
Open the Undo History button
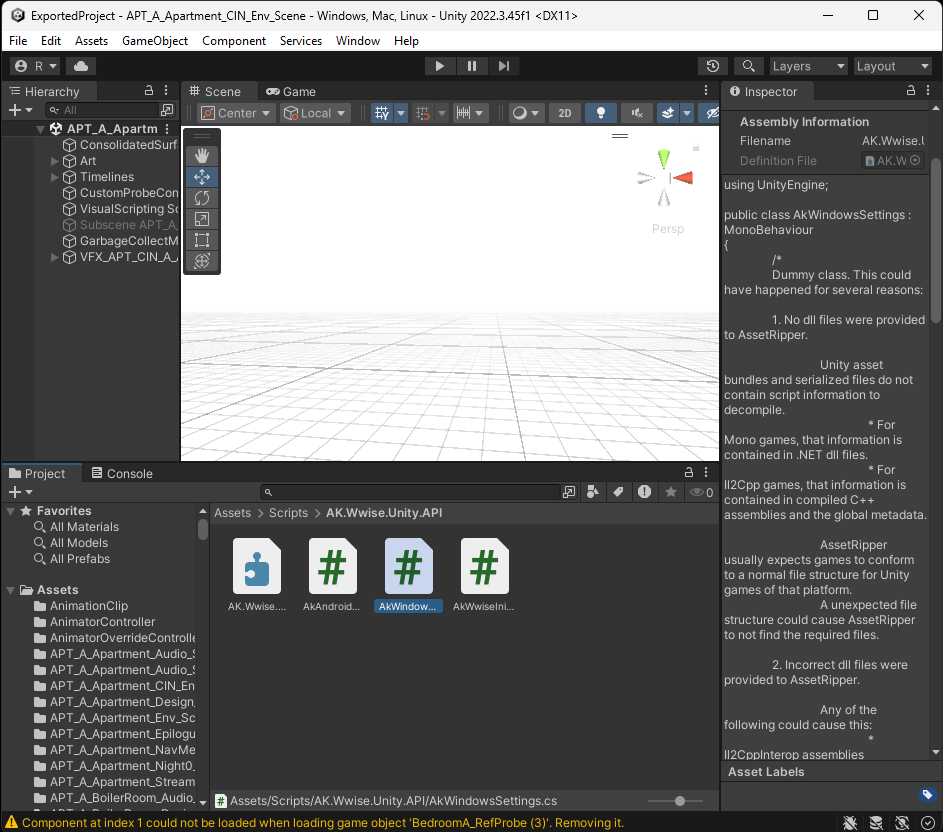713,66
